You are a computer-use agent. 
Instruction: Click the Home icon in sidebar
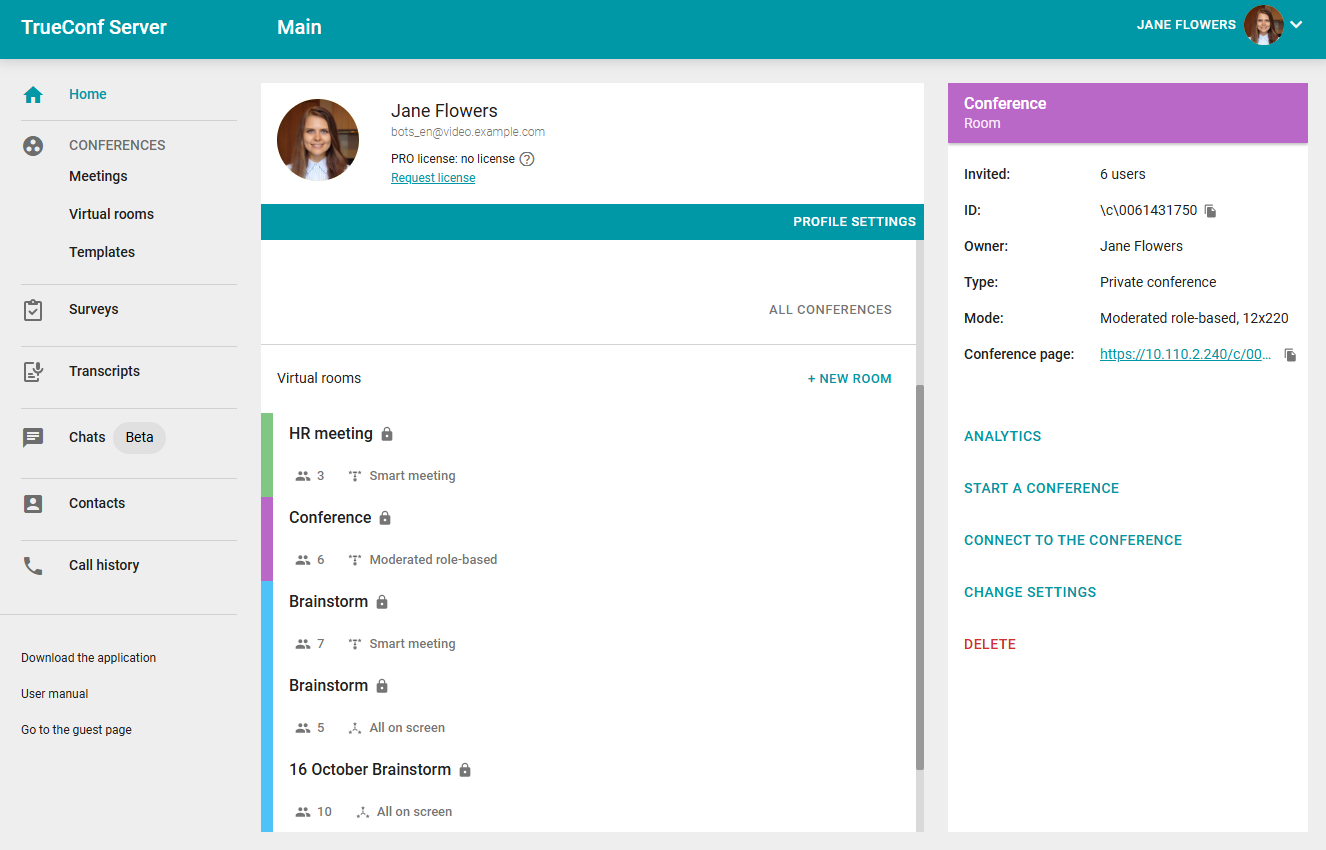(33, 95)
